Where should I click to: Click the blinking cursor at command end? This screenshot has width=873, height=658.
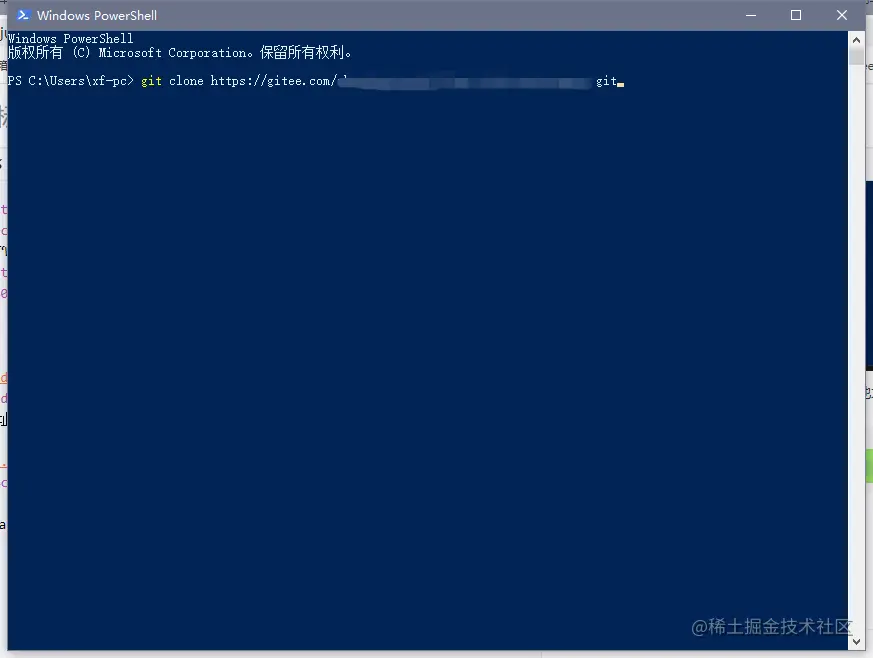click(x=621, y=85)
